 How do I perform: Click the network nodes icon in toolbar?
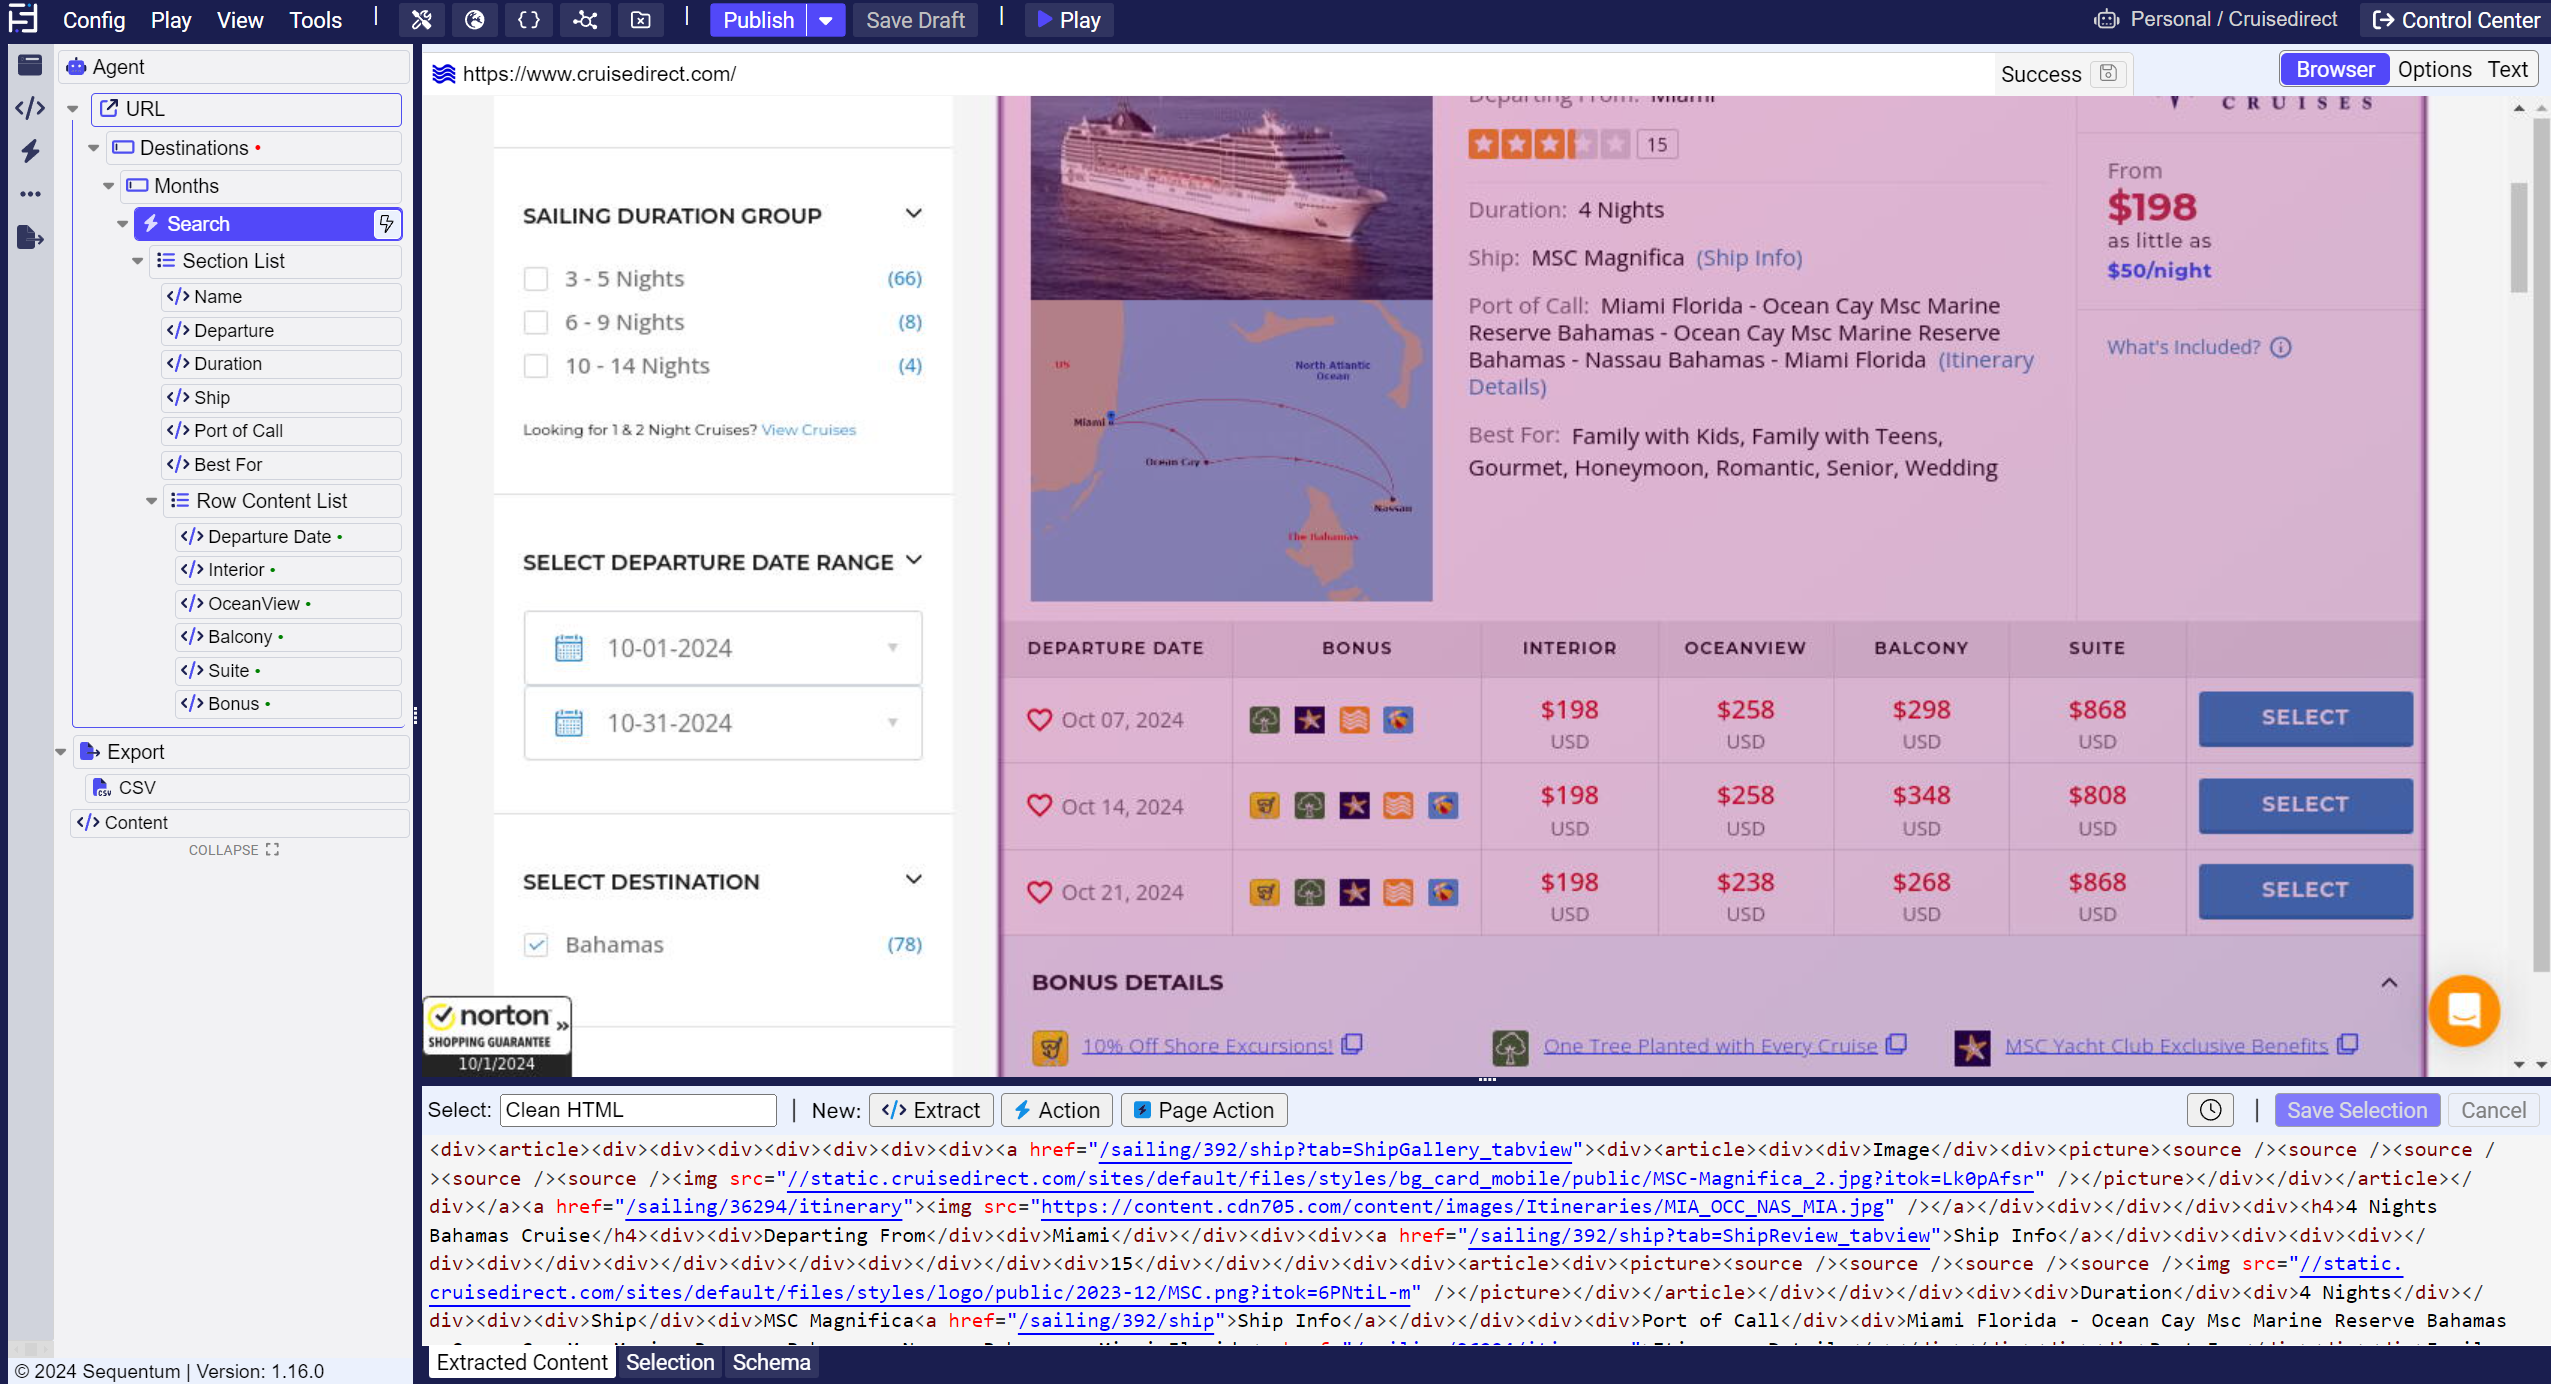pos(585,20)
